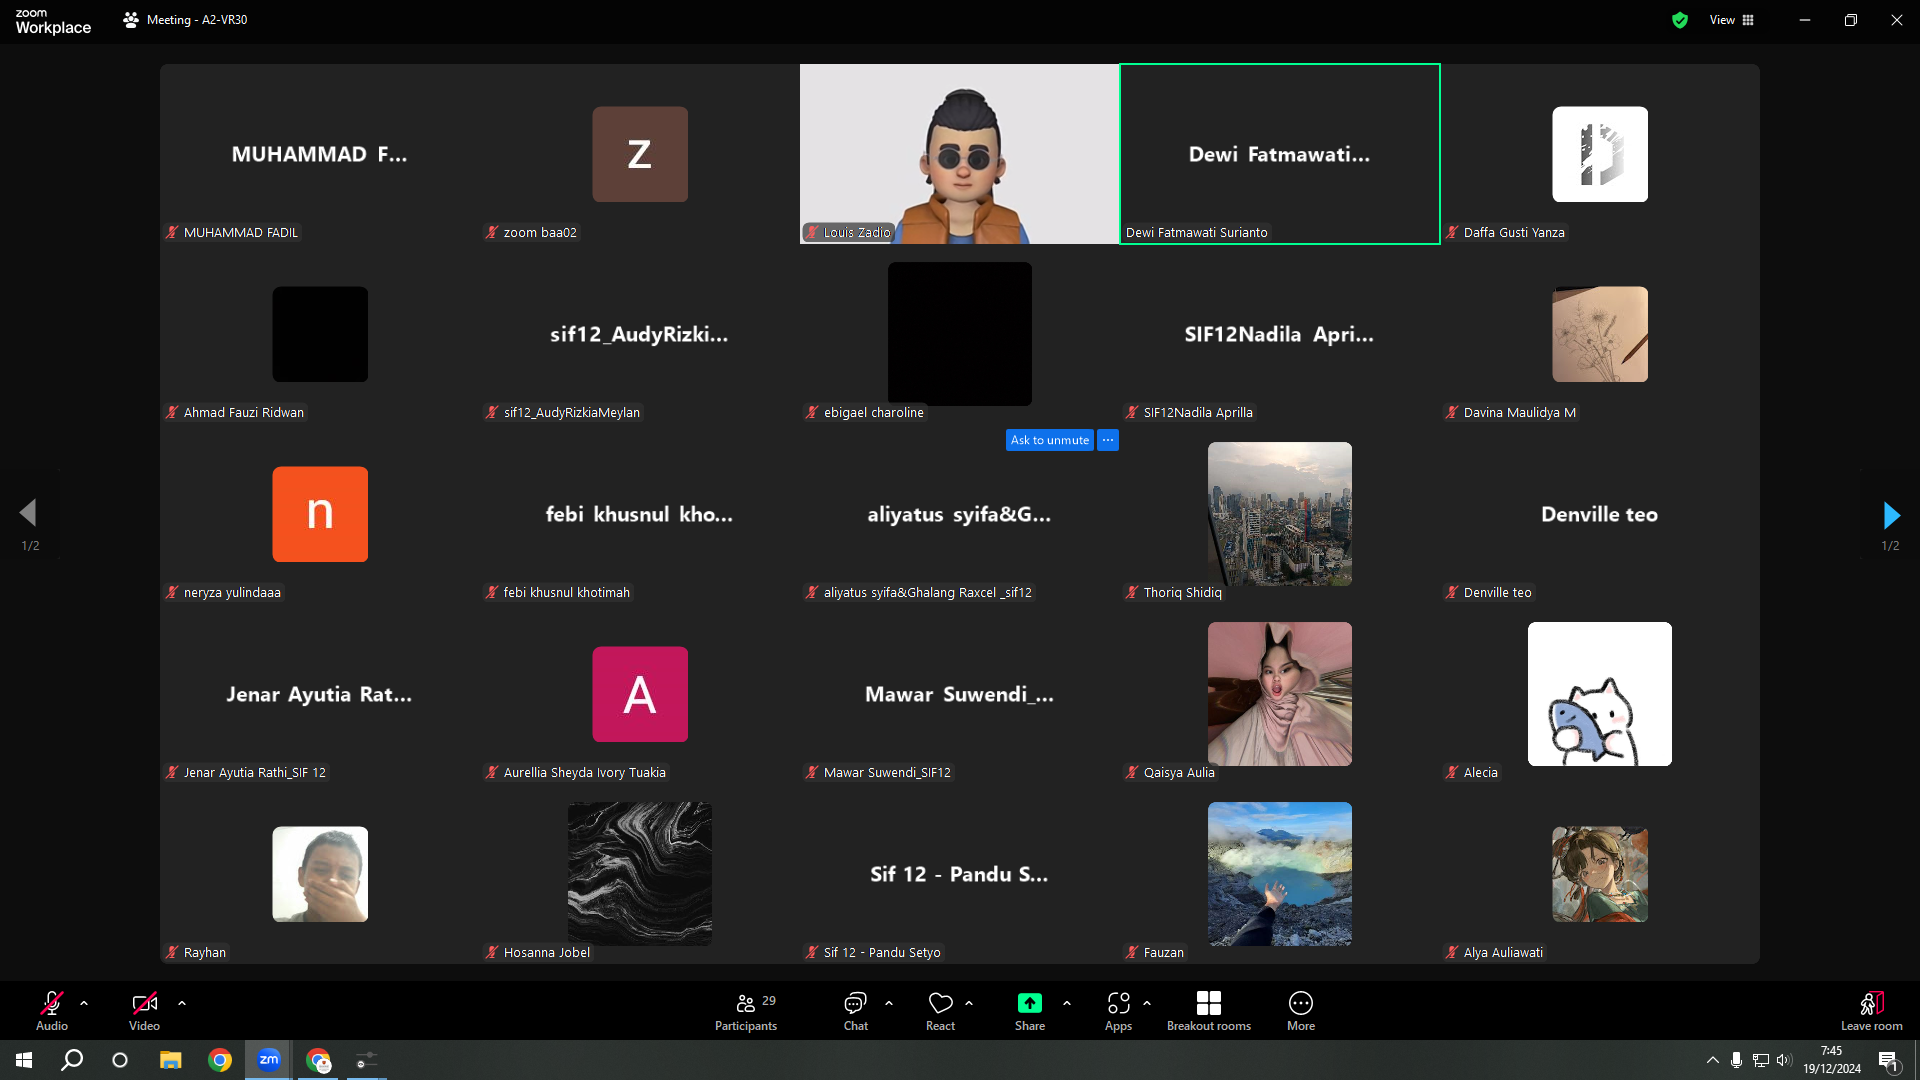Click the Sif 12 - Pandu Setyo label

click(x=882, y=952)
